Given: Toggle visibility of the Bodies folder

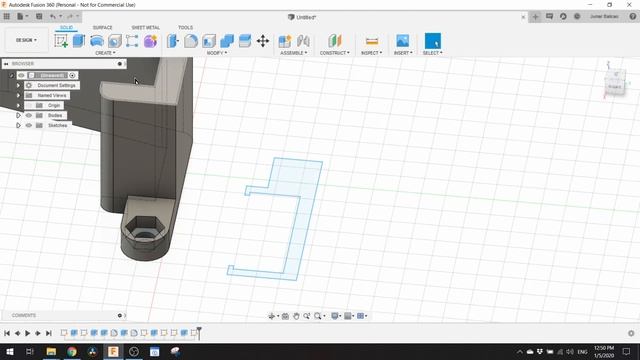Looking at the screenshot, I should tap(29, 116).
